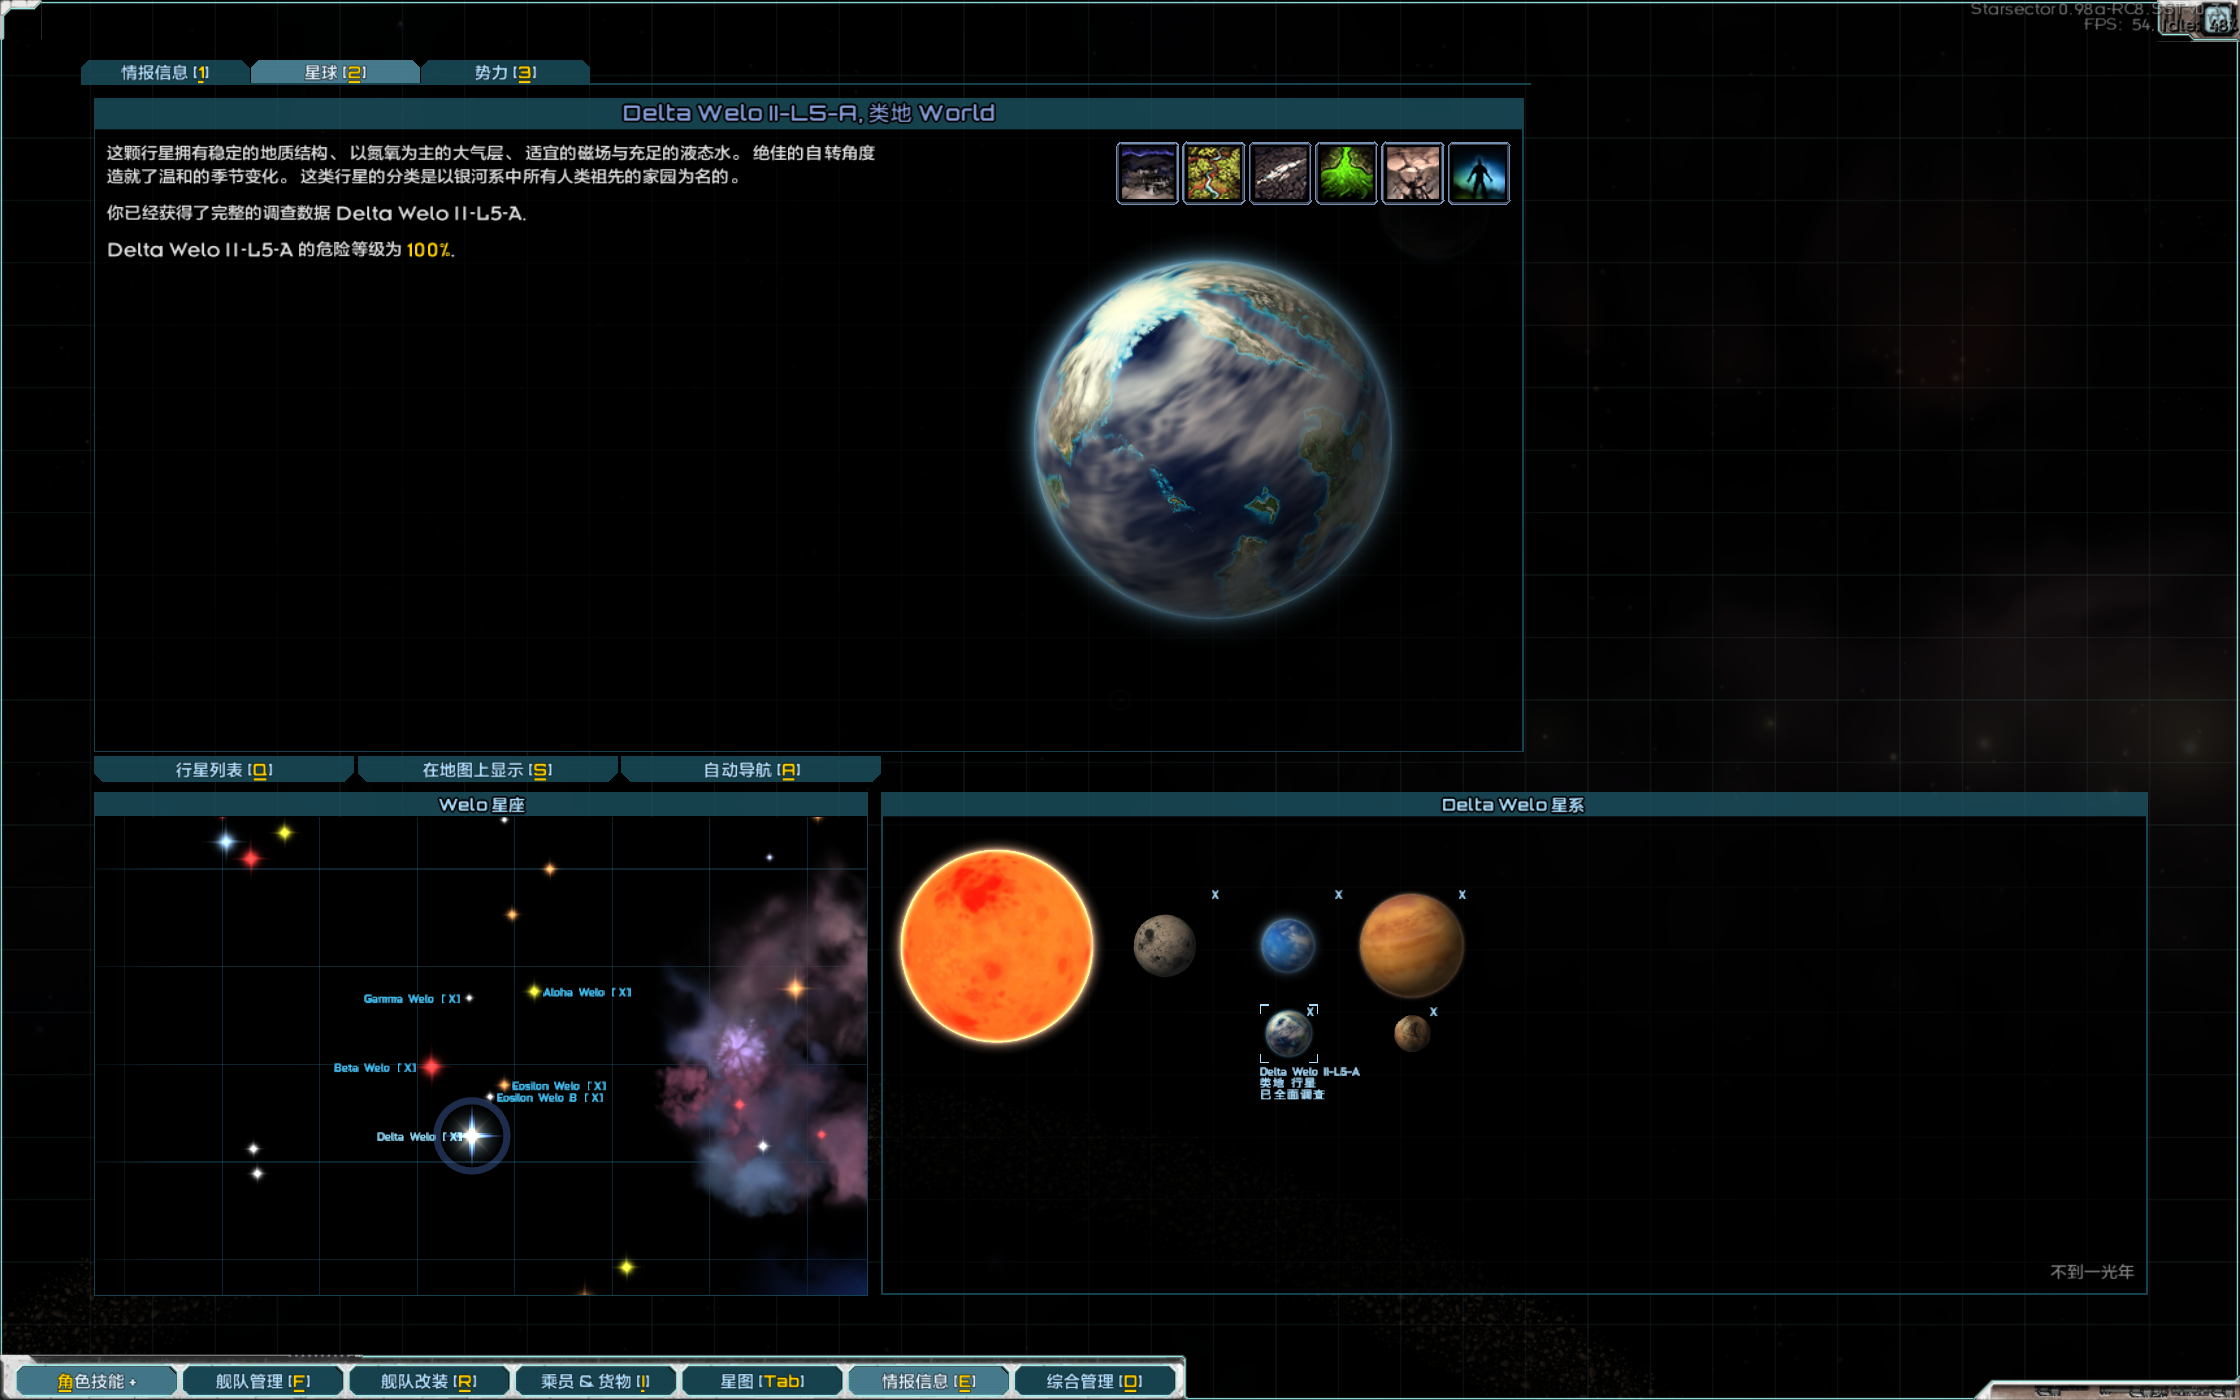Select the small brown moon below gas giant
This screenshot has height=1400, width=2240.
point(1411,1033)
